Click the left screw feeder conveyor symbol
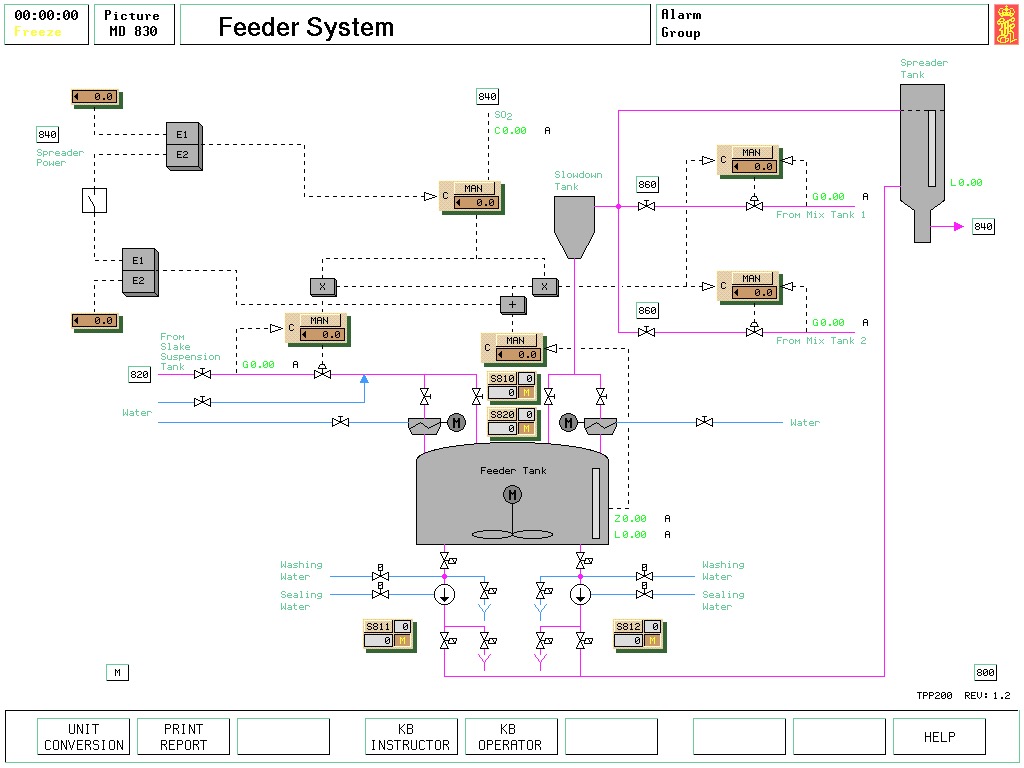Image resolution: width=1024 pixels, height=768 pixels. coord(424,426)
